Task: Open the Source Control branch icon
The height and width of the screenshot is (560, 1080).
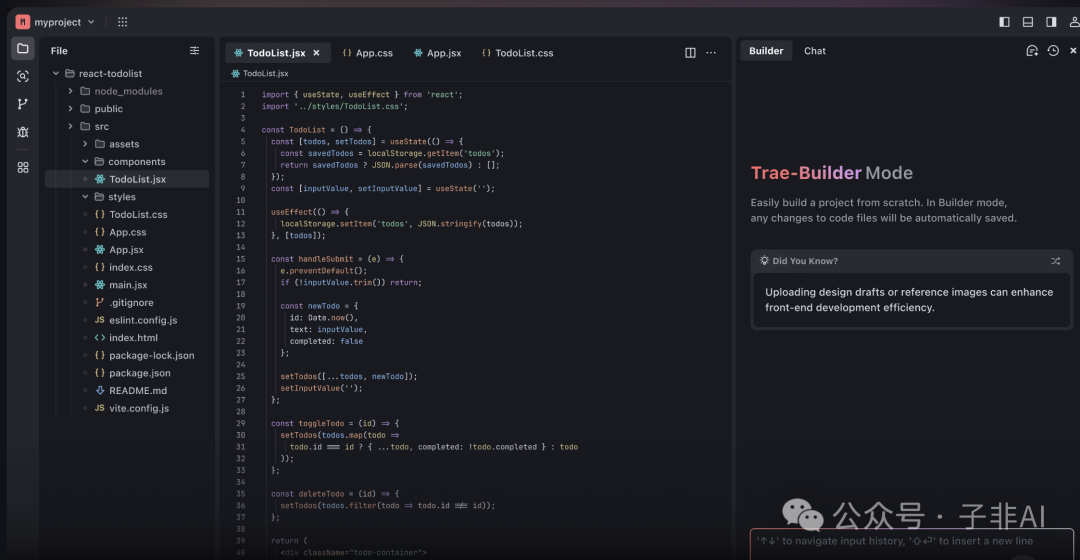Action: (23, 103)
